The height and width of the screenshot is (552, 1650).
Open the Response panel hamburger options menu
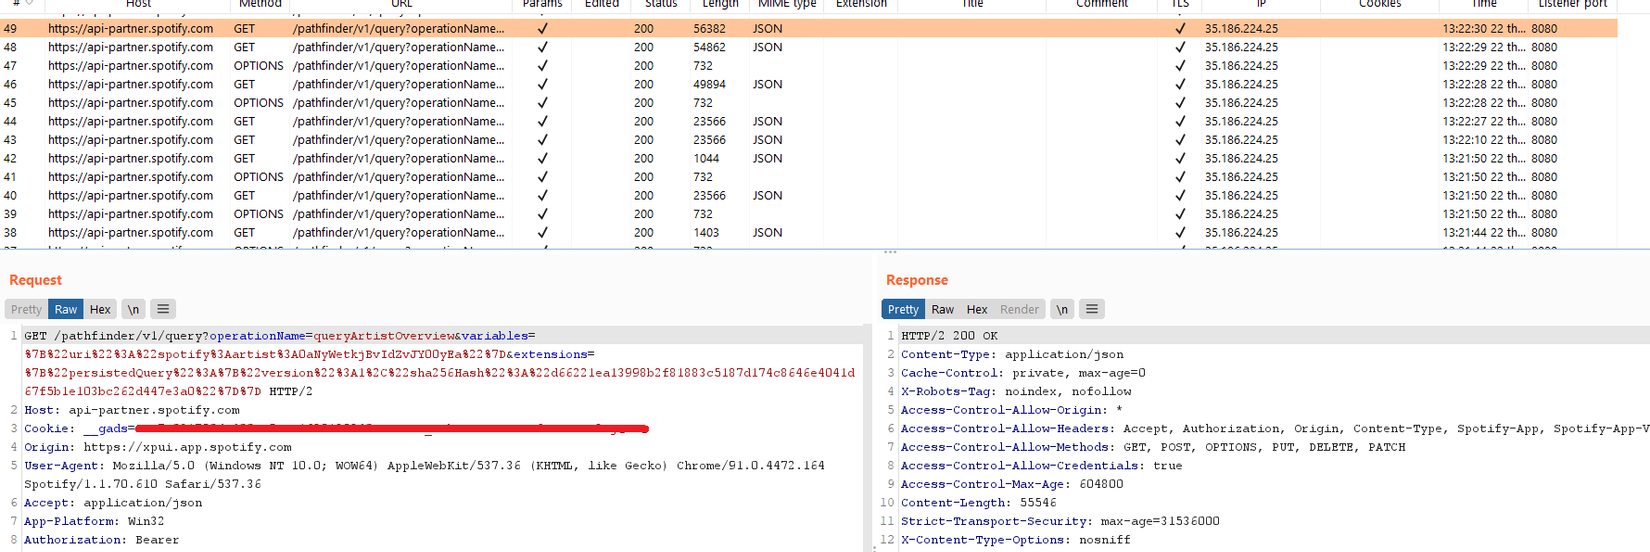(1092, 309)
